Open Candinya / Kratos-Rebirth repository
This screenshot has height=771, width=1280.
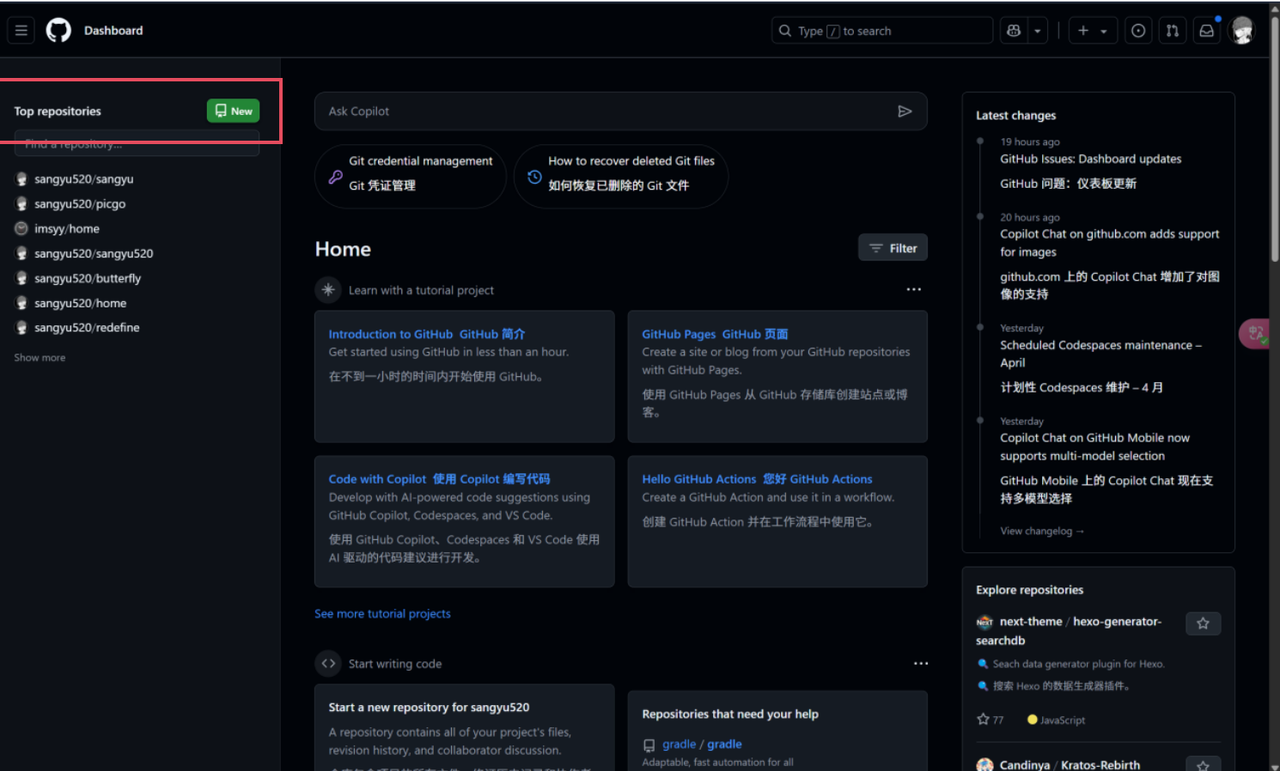click(x=1070, y=765)
